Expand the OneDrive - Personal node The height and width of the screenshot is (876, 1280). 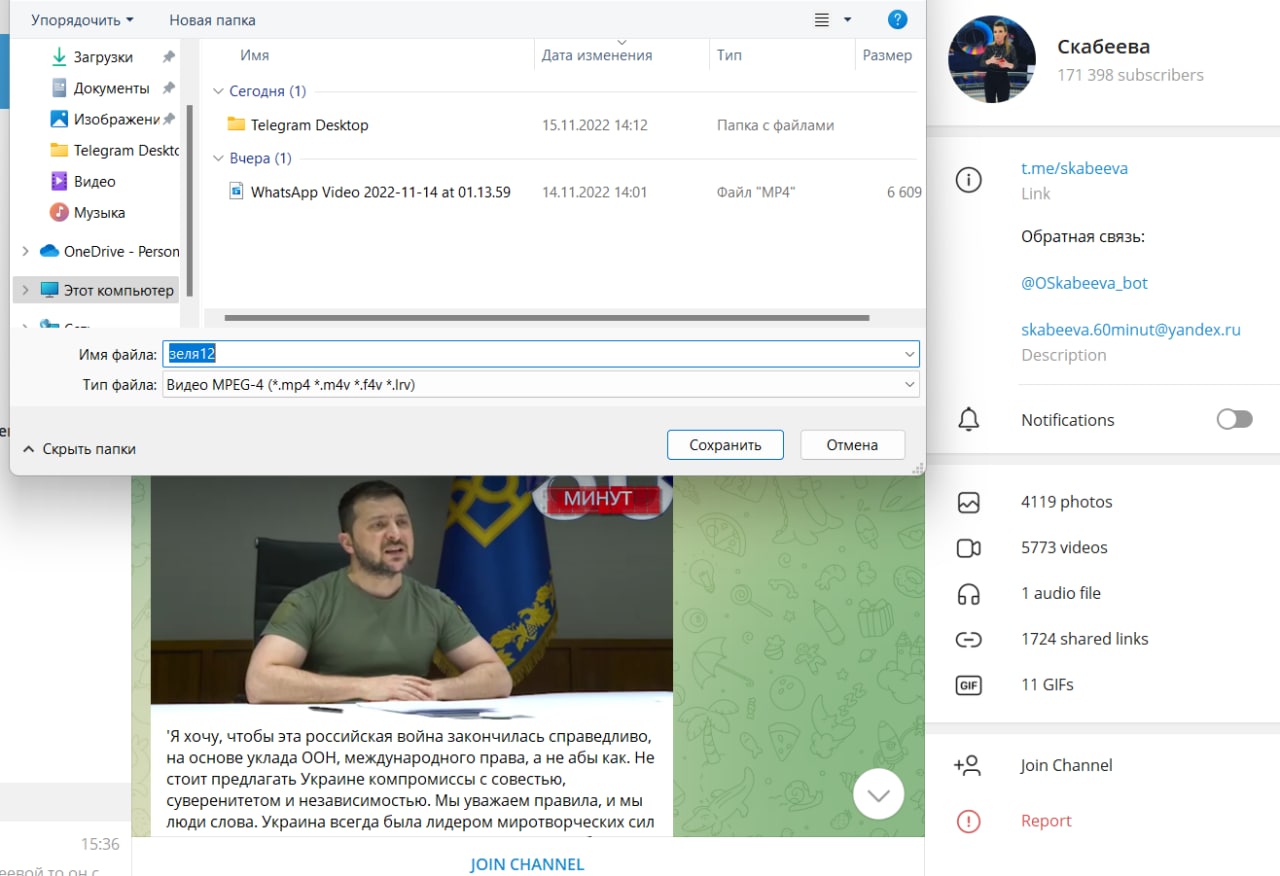[x=25, y=251]
